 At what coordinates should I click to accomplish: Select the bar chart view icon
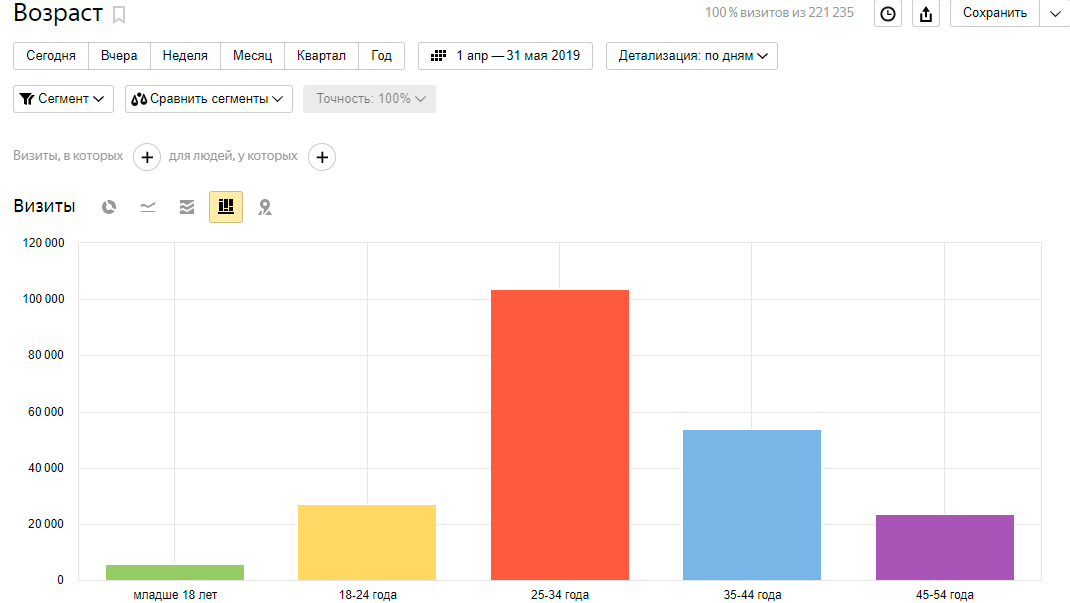[x=226, y=207]
